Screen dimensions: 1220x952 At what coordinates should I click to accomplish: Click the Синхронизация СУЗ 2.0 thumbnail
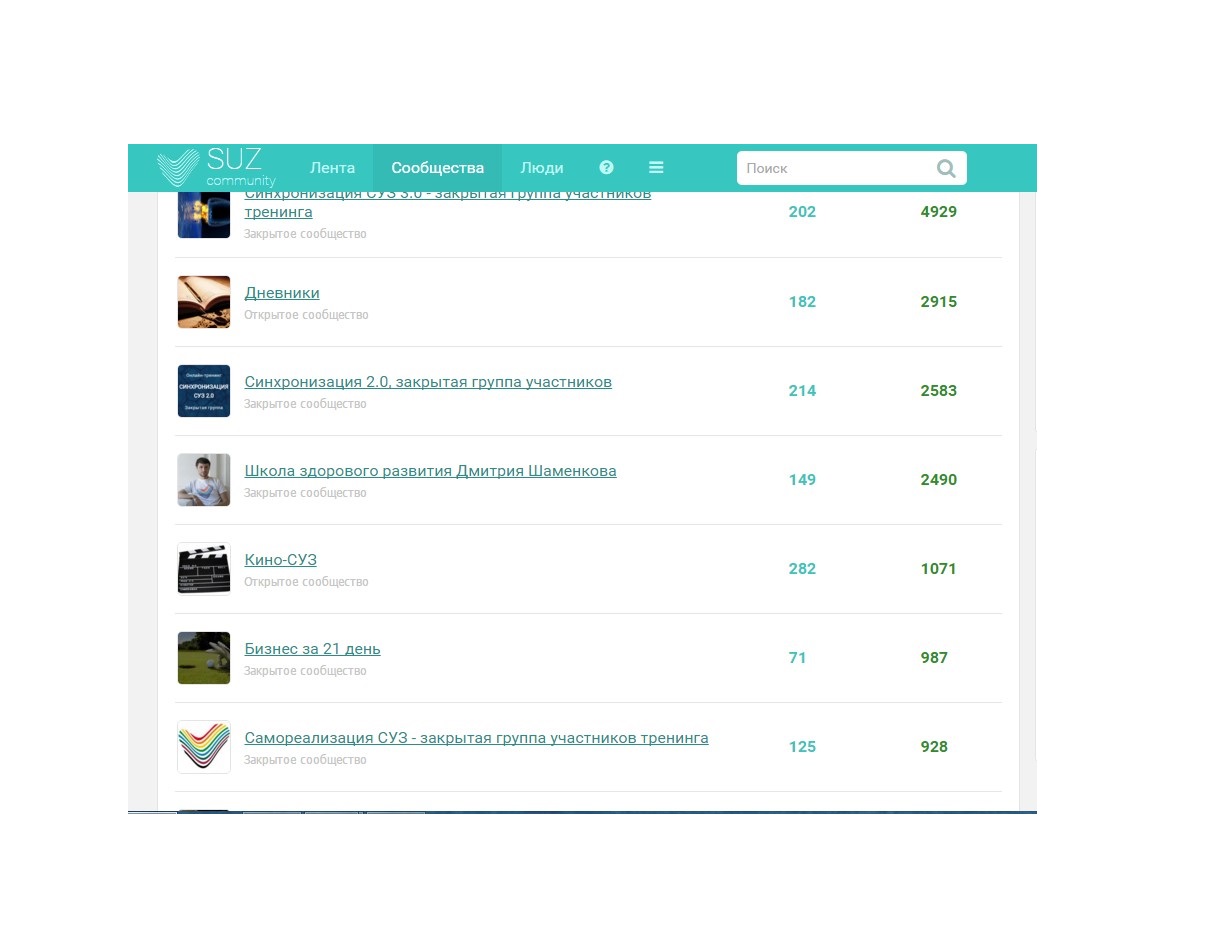204,391
